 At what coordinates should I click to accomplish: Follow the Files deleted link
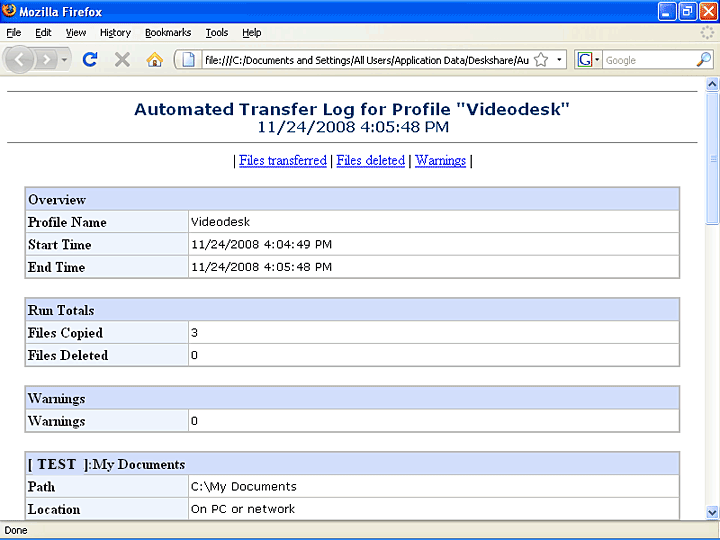(371, 161)
